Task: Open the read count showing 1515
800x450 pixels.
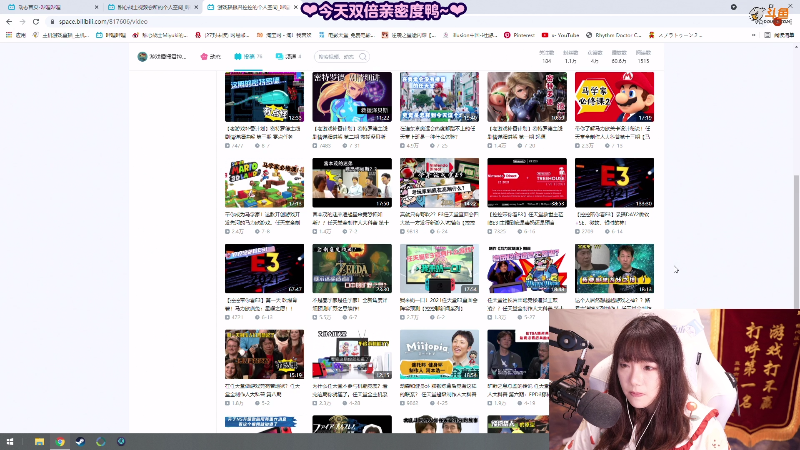Action: click(x=643, y=57)
